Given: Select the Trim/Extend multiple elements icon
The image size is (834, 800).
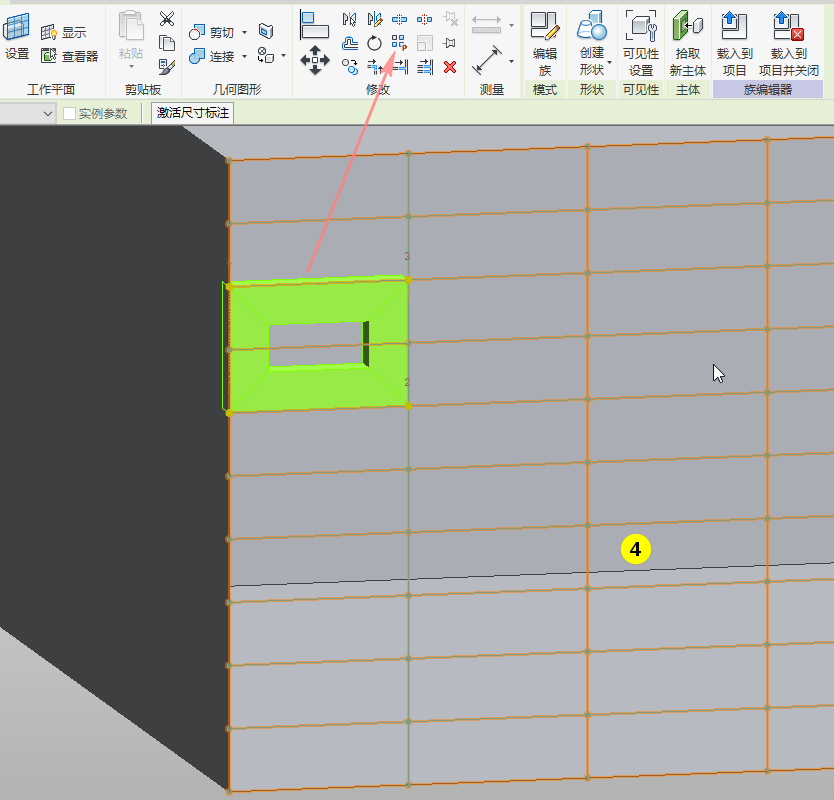Looking at the screenshot, I should pos(424,67).
